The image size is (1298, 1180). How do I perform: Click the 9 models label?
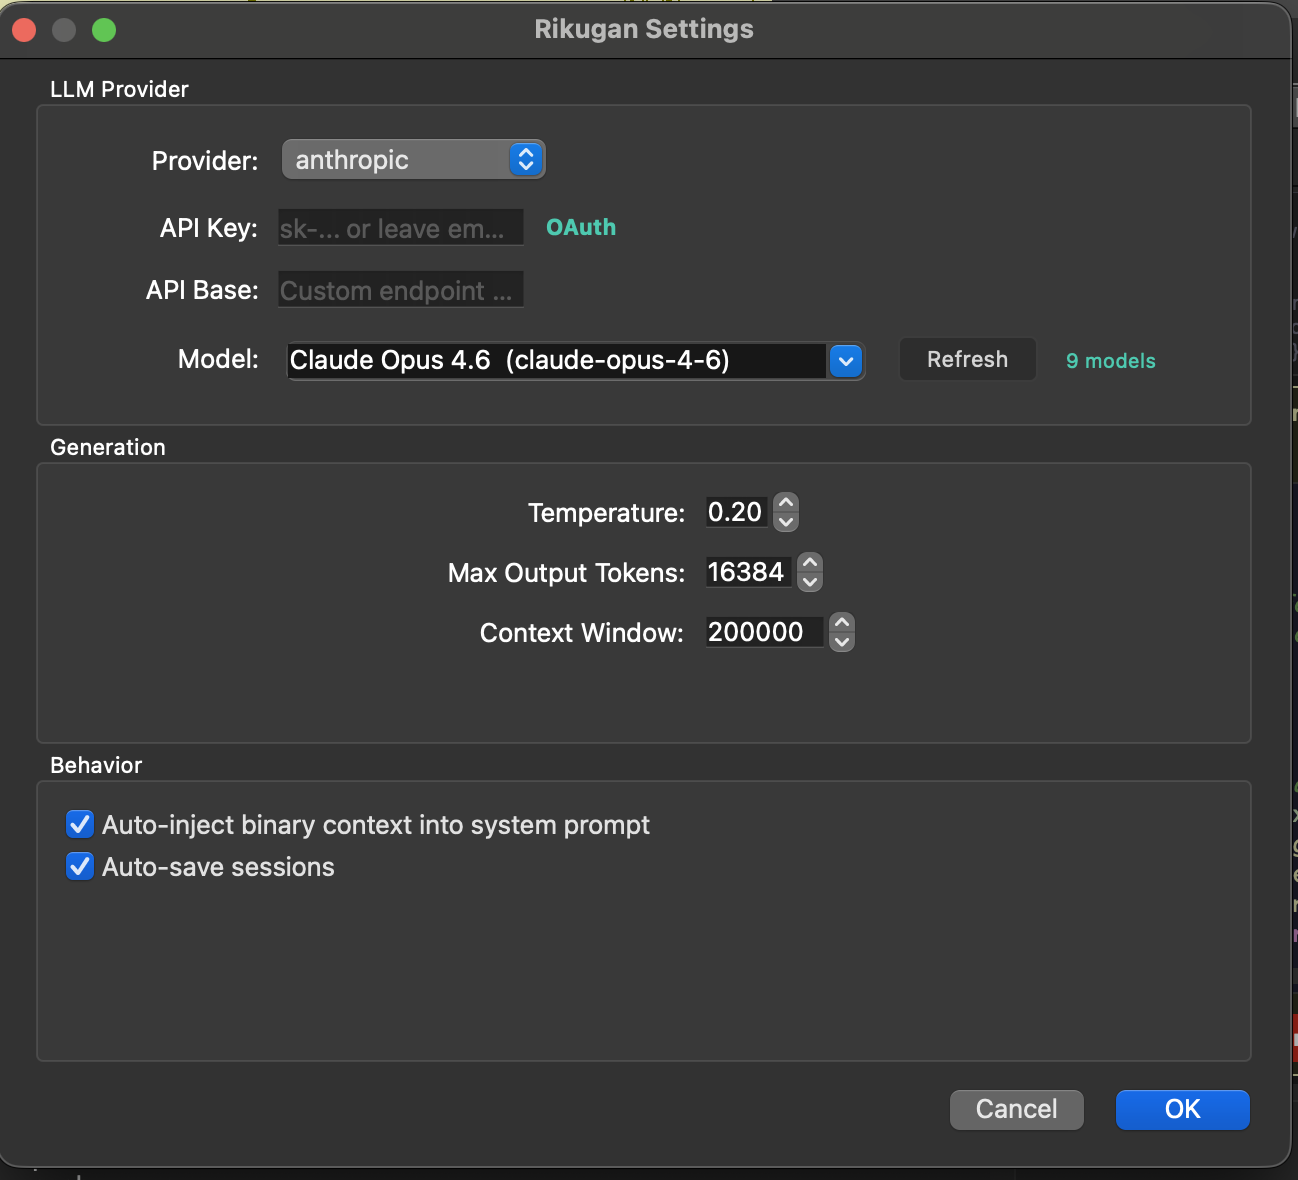pyautogui.click(x=1110, y=361)
